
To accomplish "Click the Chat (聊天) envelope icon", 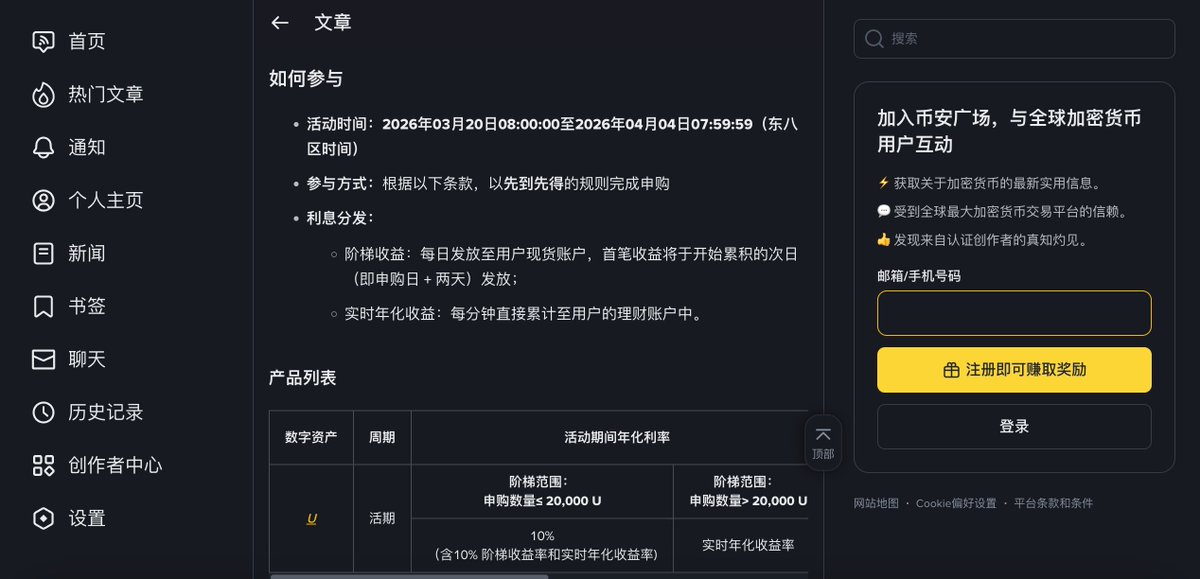I will click(43, 359).
